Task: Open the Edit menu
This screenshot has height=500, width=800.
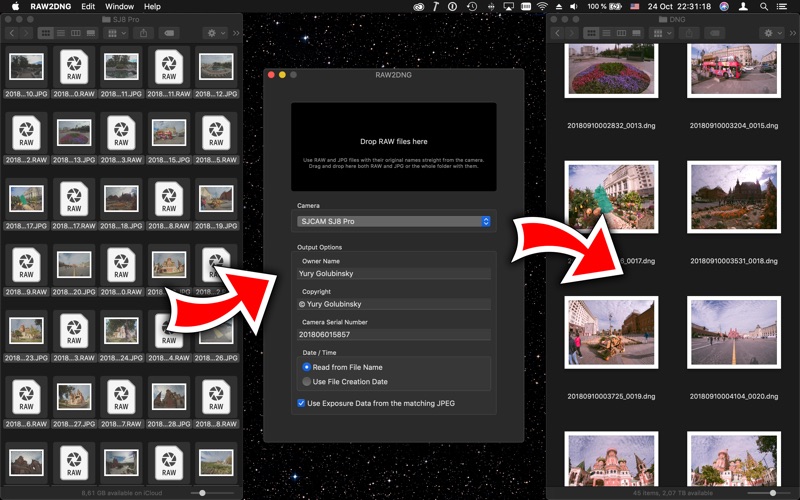Action: pos(88,6)
